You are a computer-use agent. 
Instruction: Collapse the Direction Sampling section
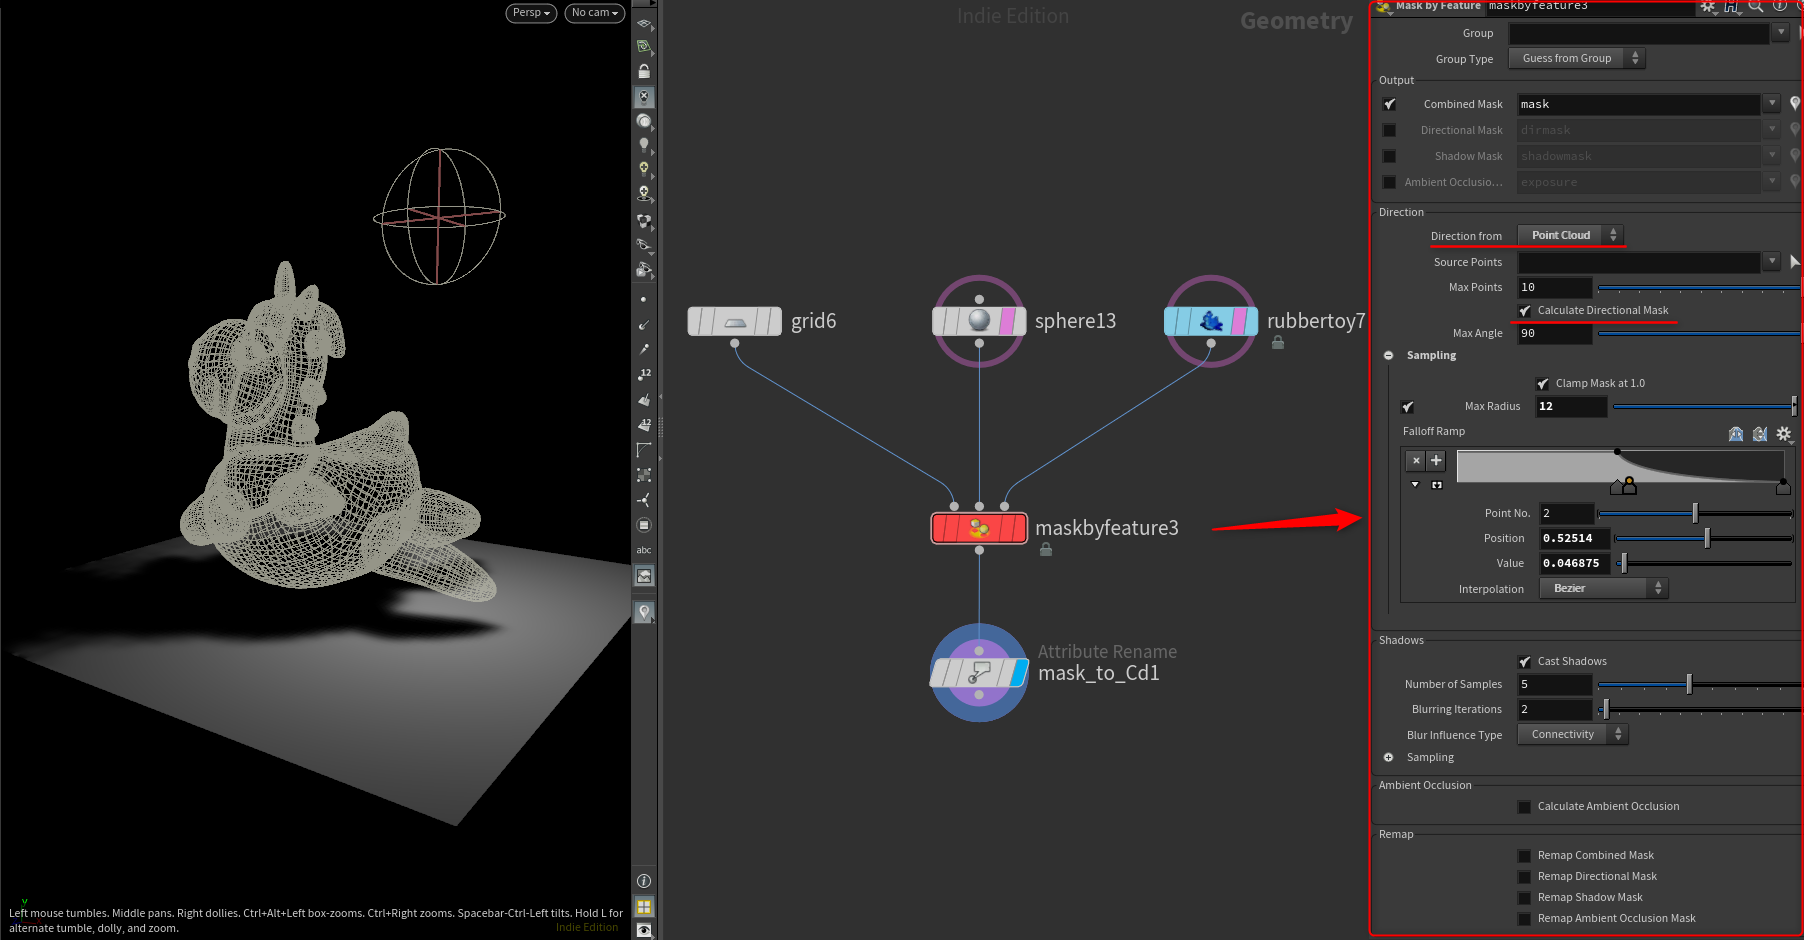pyautogui.click(x=1388, y=356)
